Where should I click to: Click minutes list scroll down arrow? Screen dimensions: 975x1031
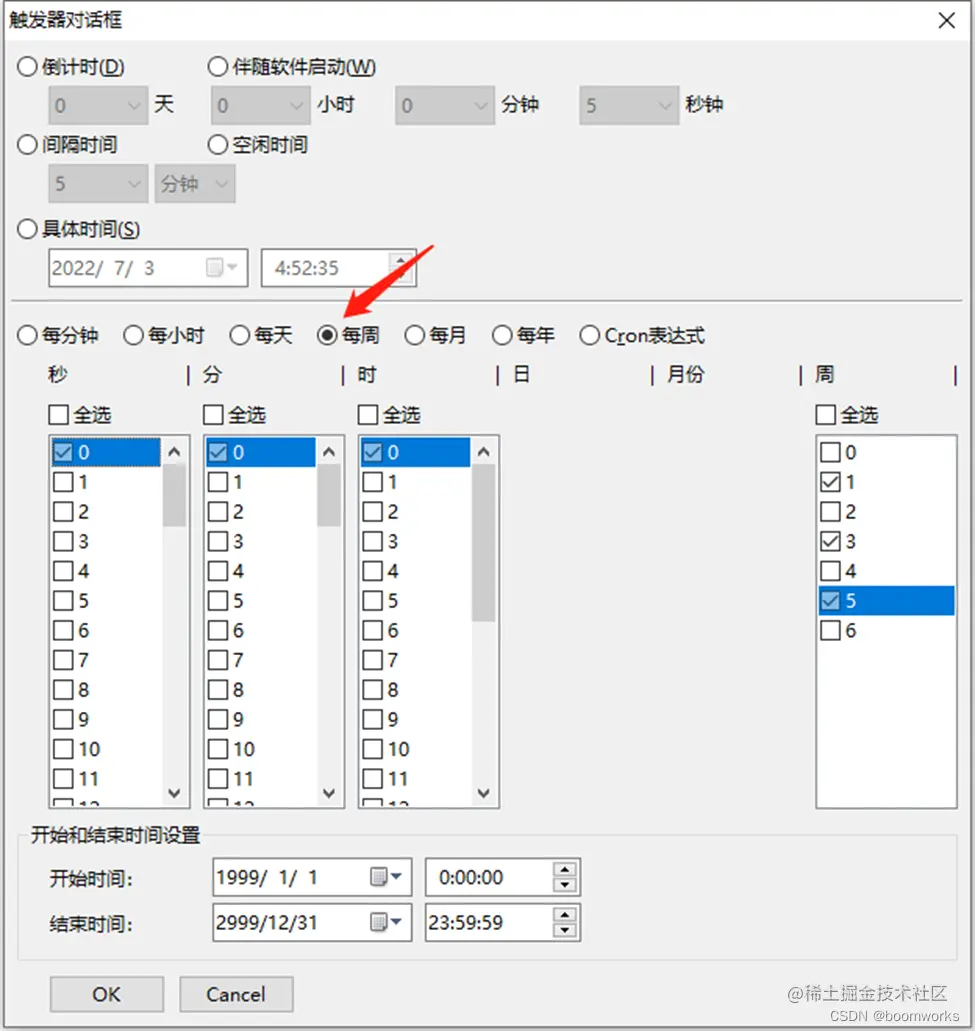pos(329,793)
